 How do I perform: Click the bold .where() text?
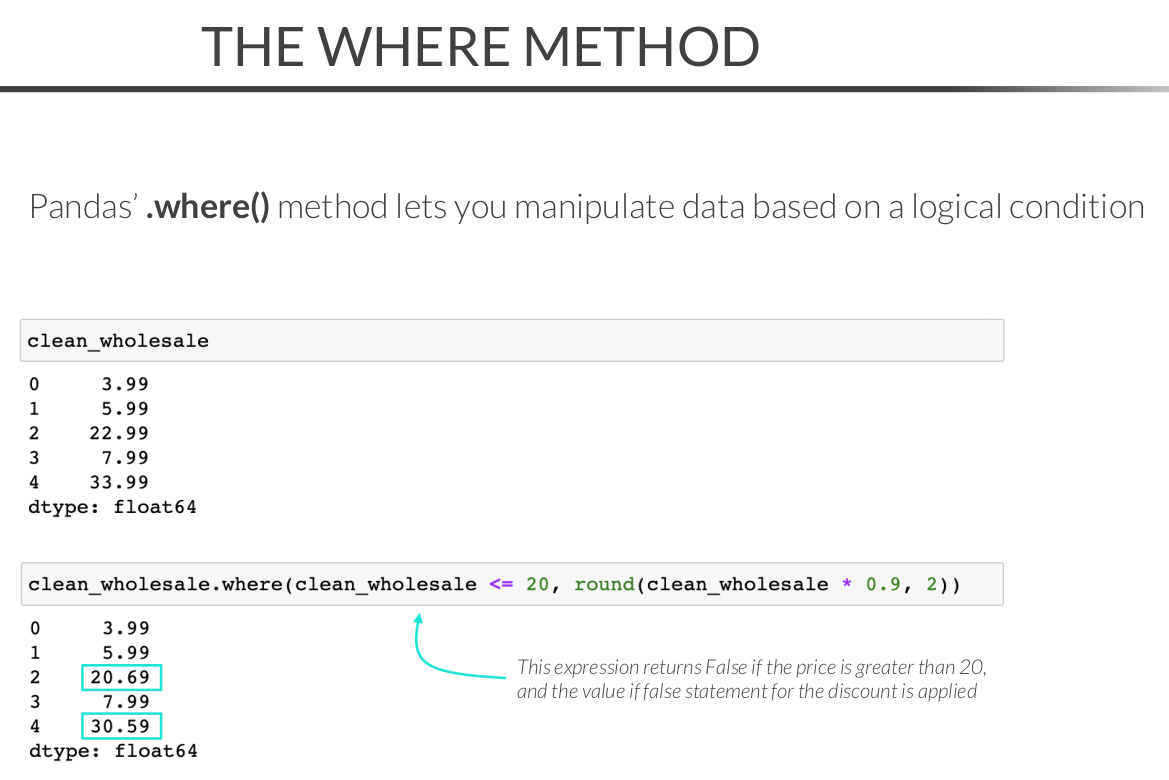[208, 207]
